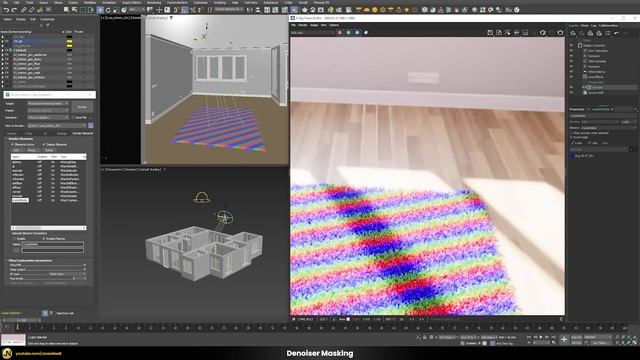Select the Select and Link tool
This screenshot has height=360, width=640.
tap(23, 10)
